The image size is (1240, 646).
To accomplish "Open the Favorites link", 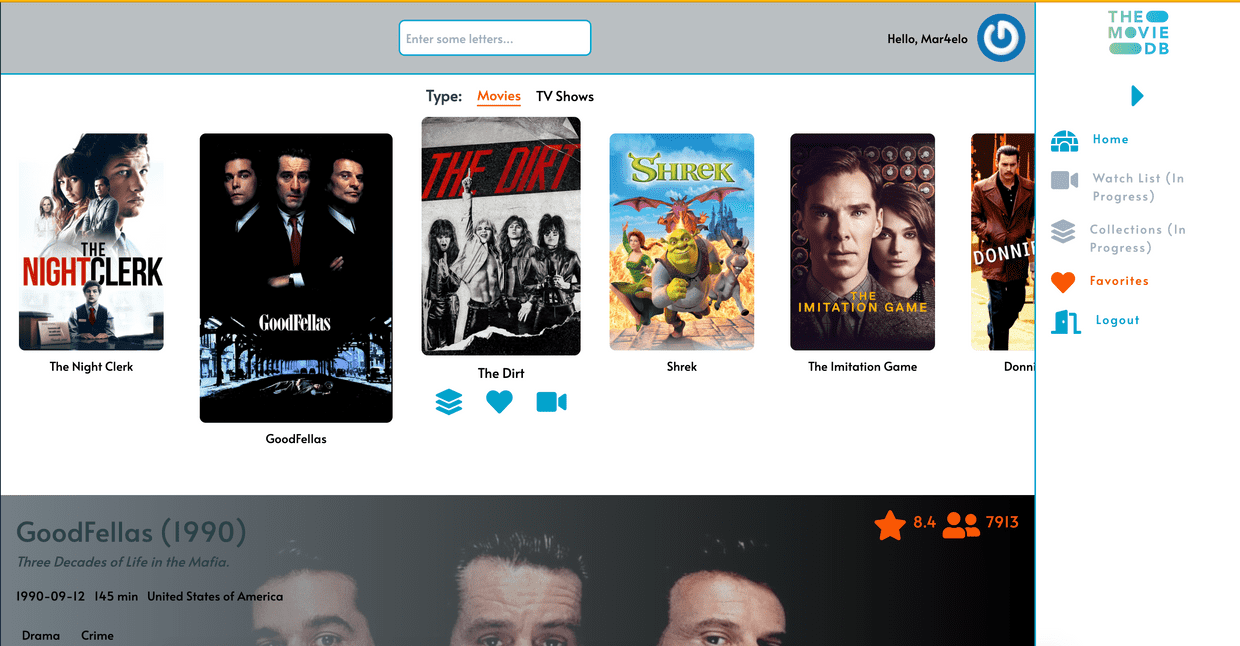I will (1119, 282).
